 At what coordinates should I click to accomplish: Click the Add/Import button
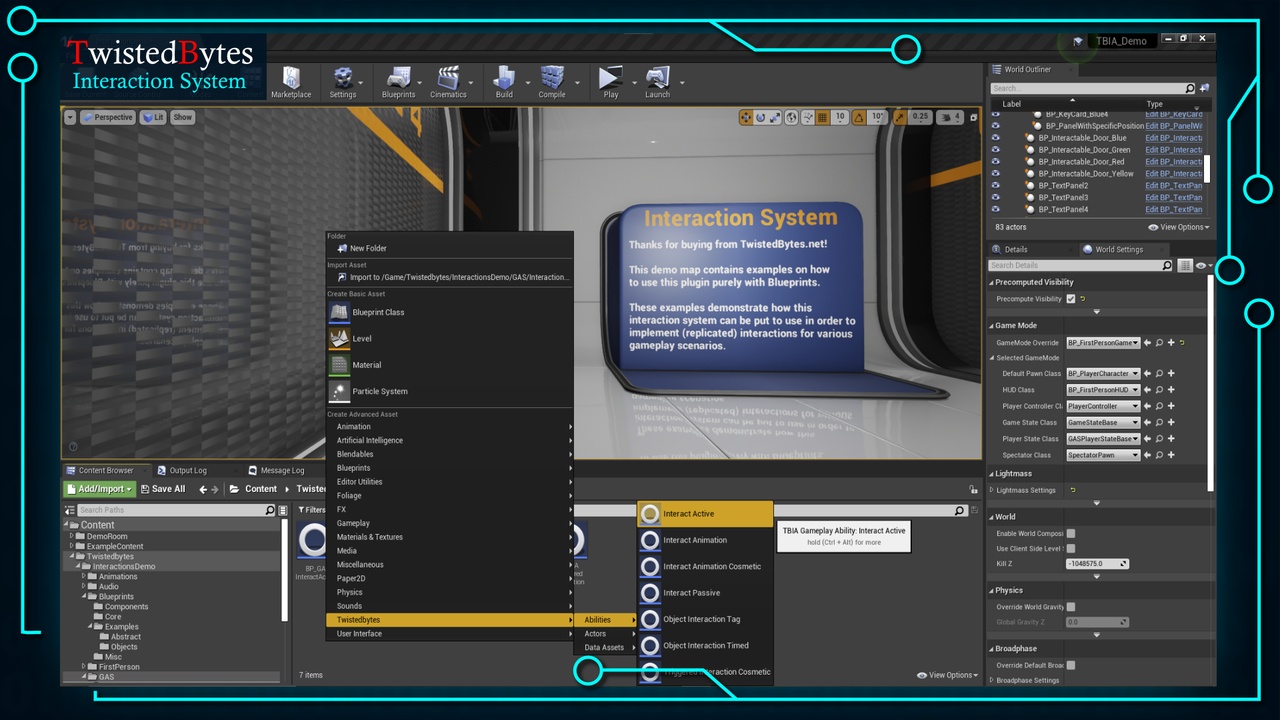(100, 489)
